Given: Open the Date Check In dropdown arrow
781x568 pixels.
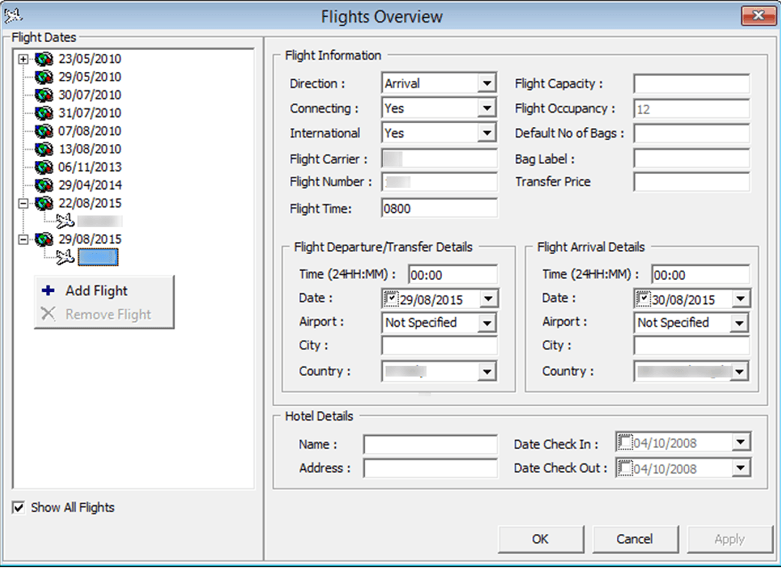Looking at the screenshot, I should (741, 442).
